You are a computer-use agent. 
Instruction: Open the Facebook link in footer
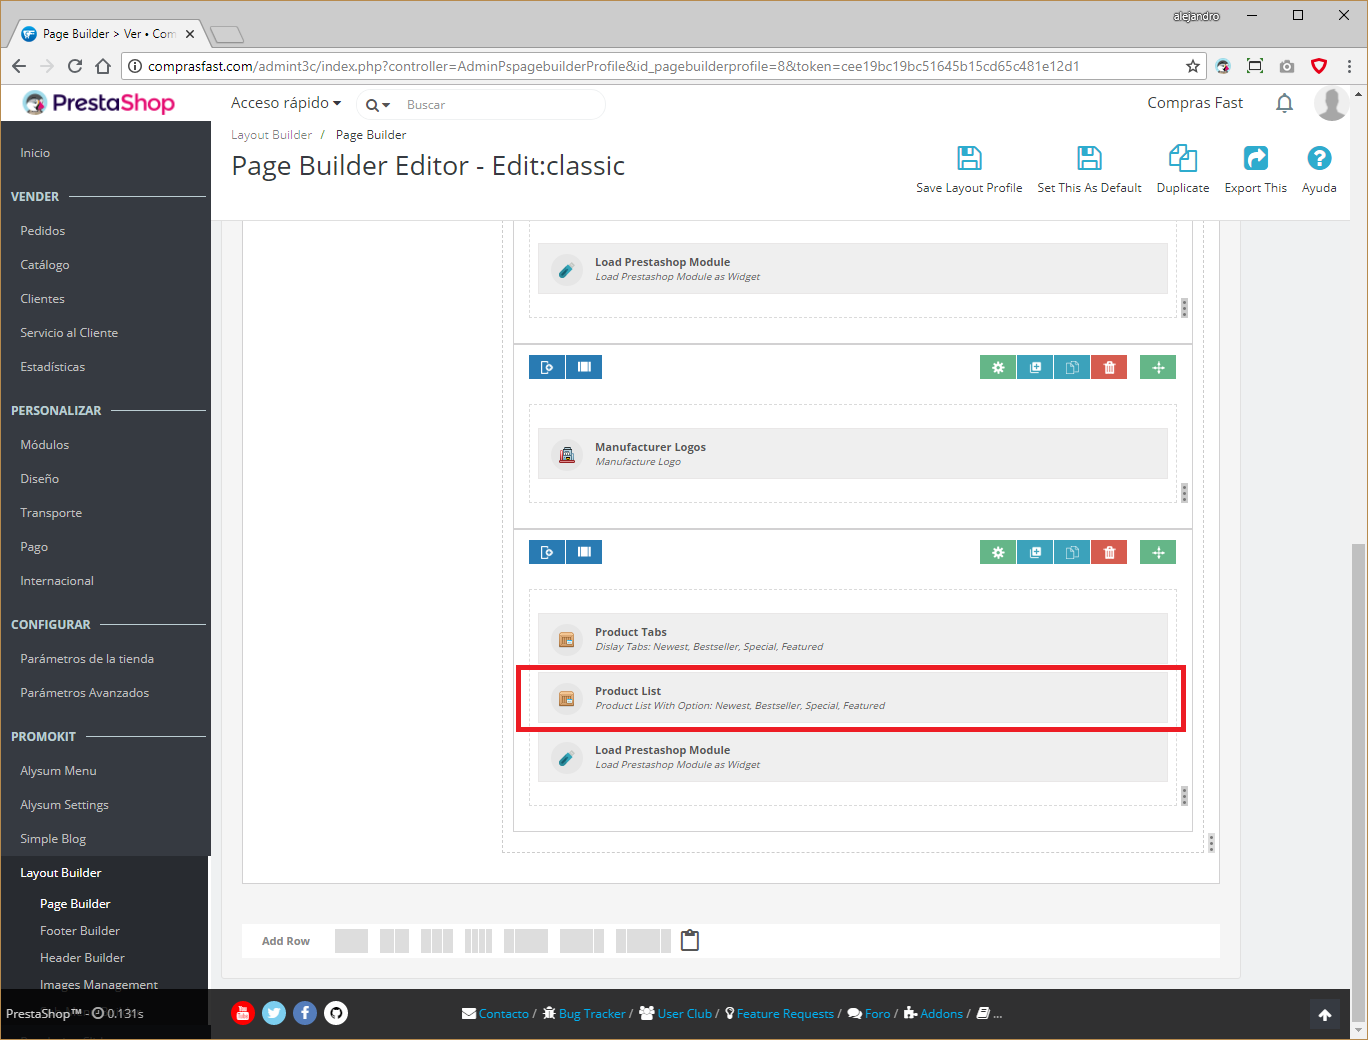tap(305, 1013)
